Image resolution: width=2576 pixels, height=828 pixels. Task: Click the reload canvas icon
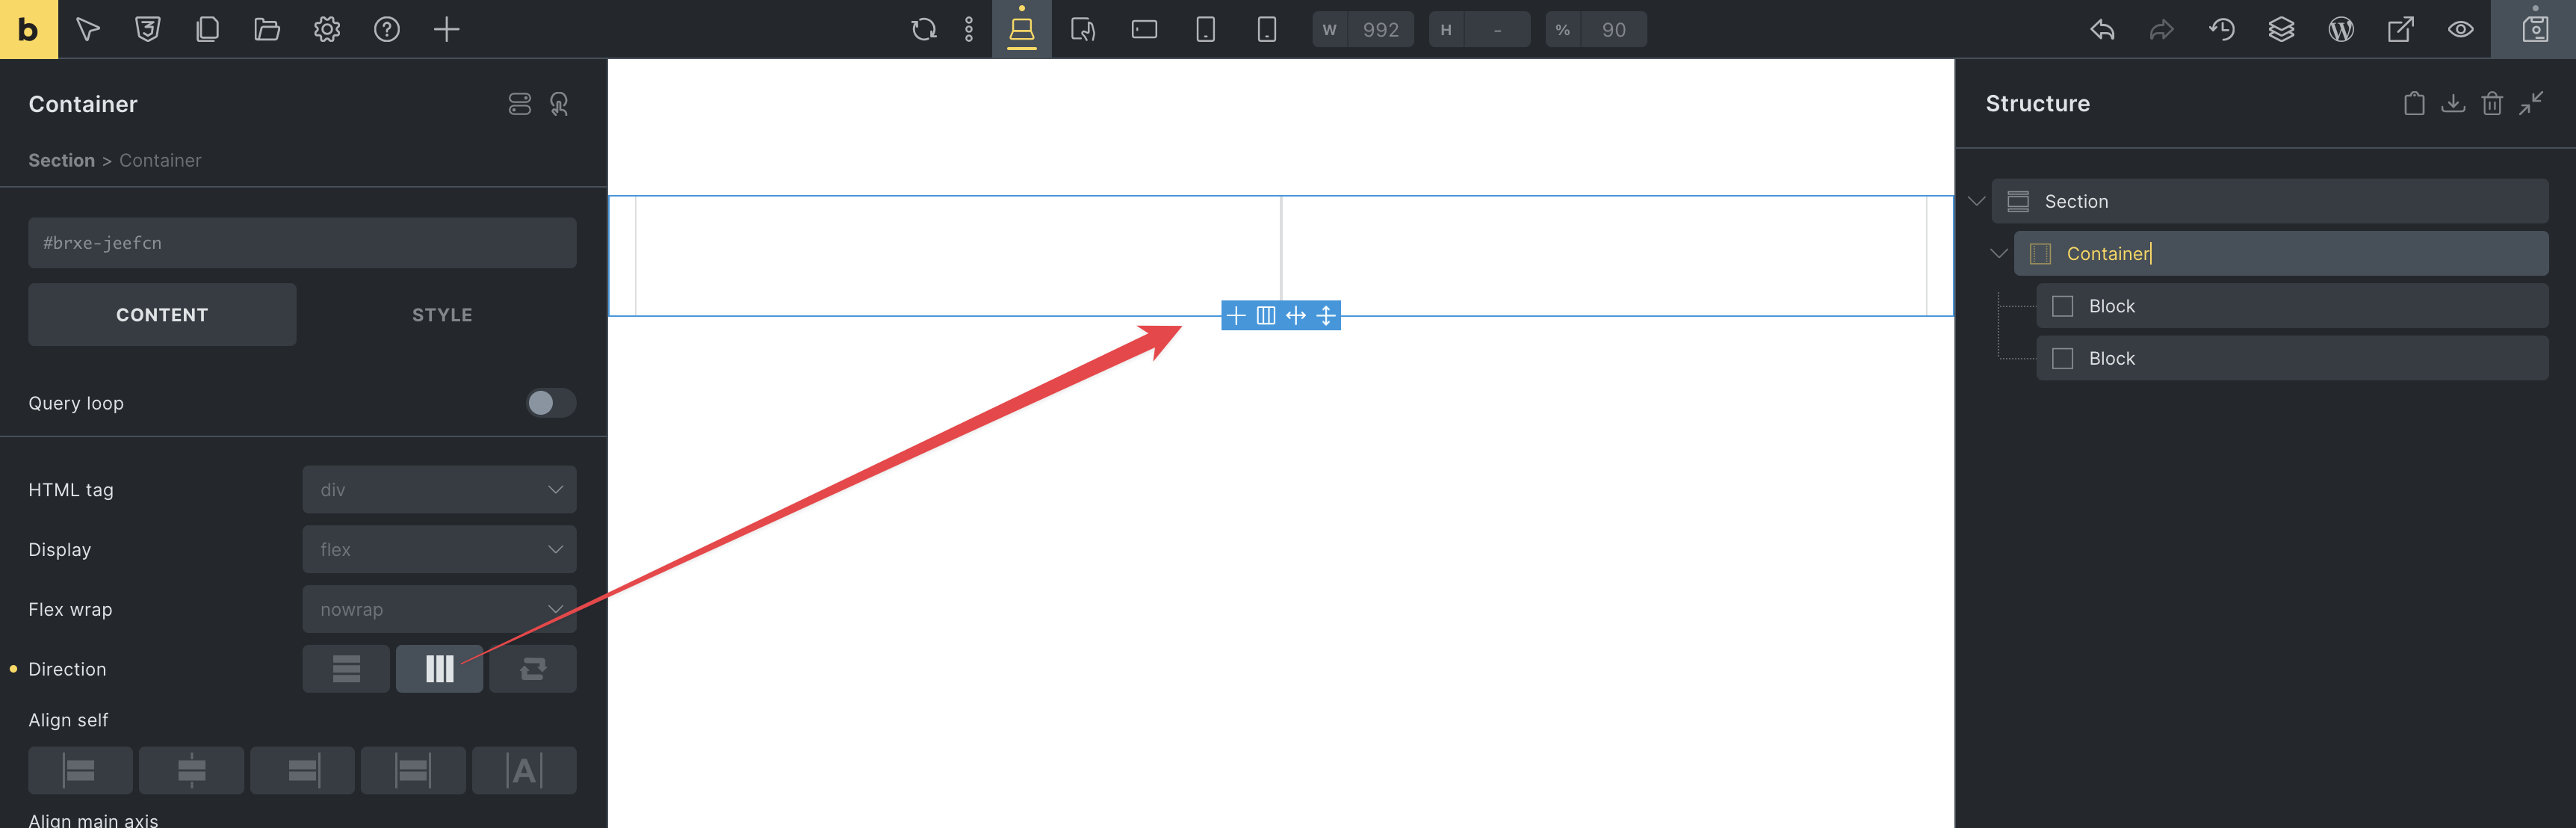click(x=924, y=29)
